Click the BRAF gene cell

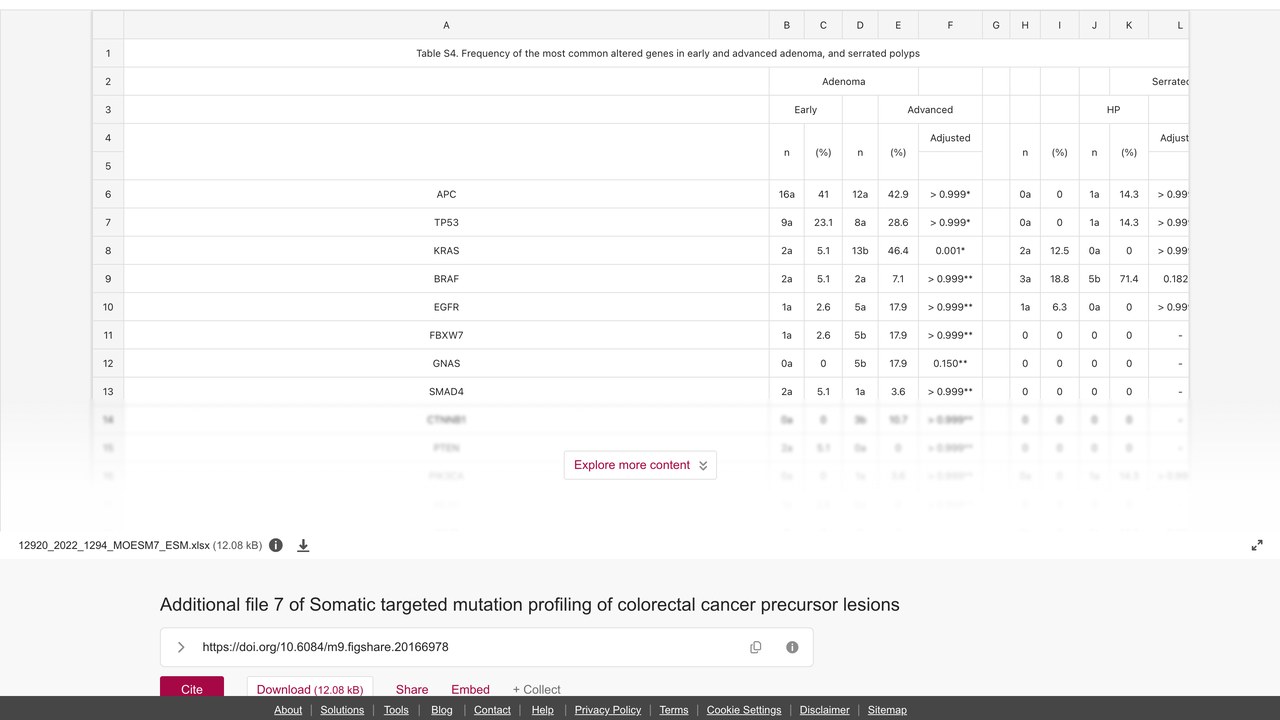(x=446, y=279)
